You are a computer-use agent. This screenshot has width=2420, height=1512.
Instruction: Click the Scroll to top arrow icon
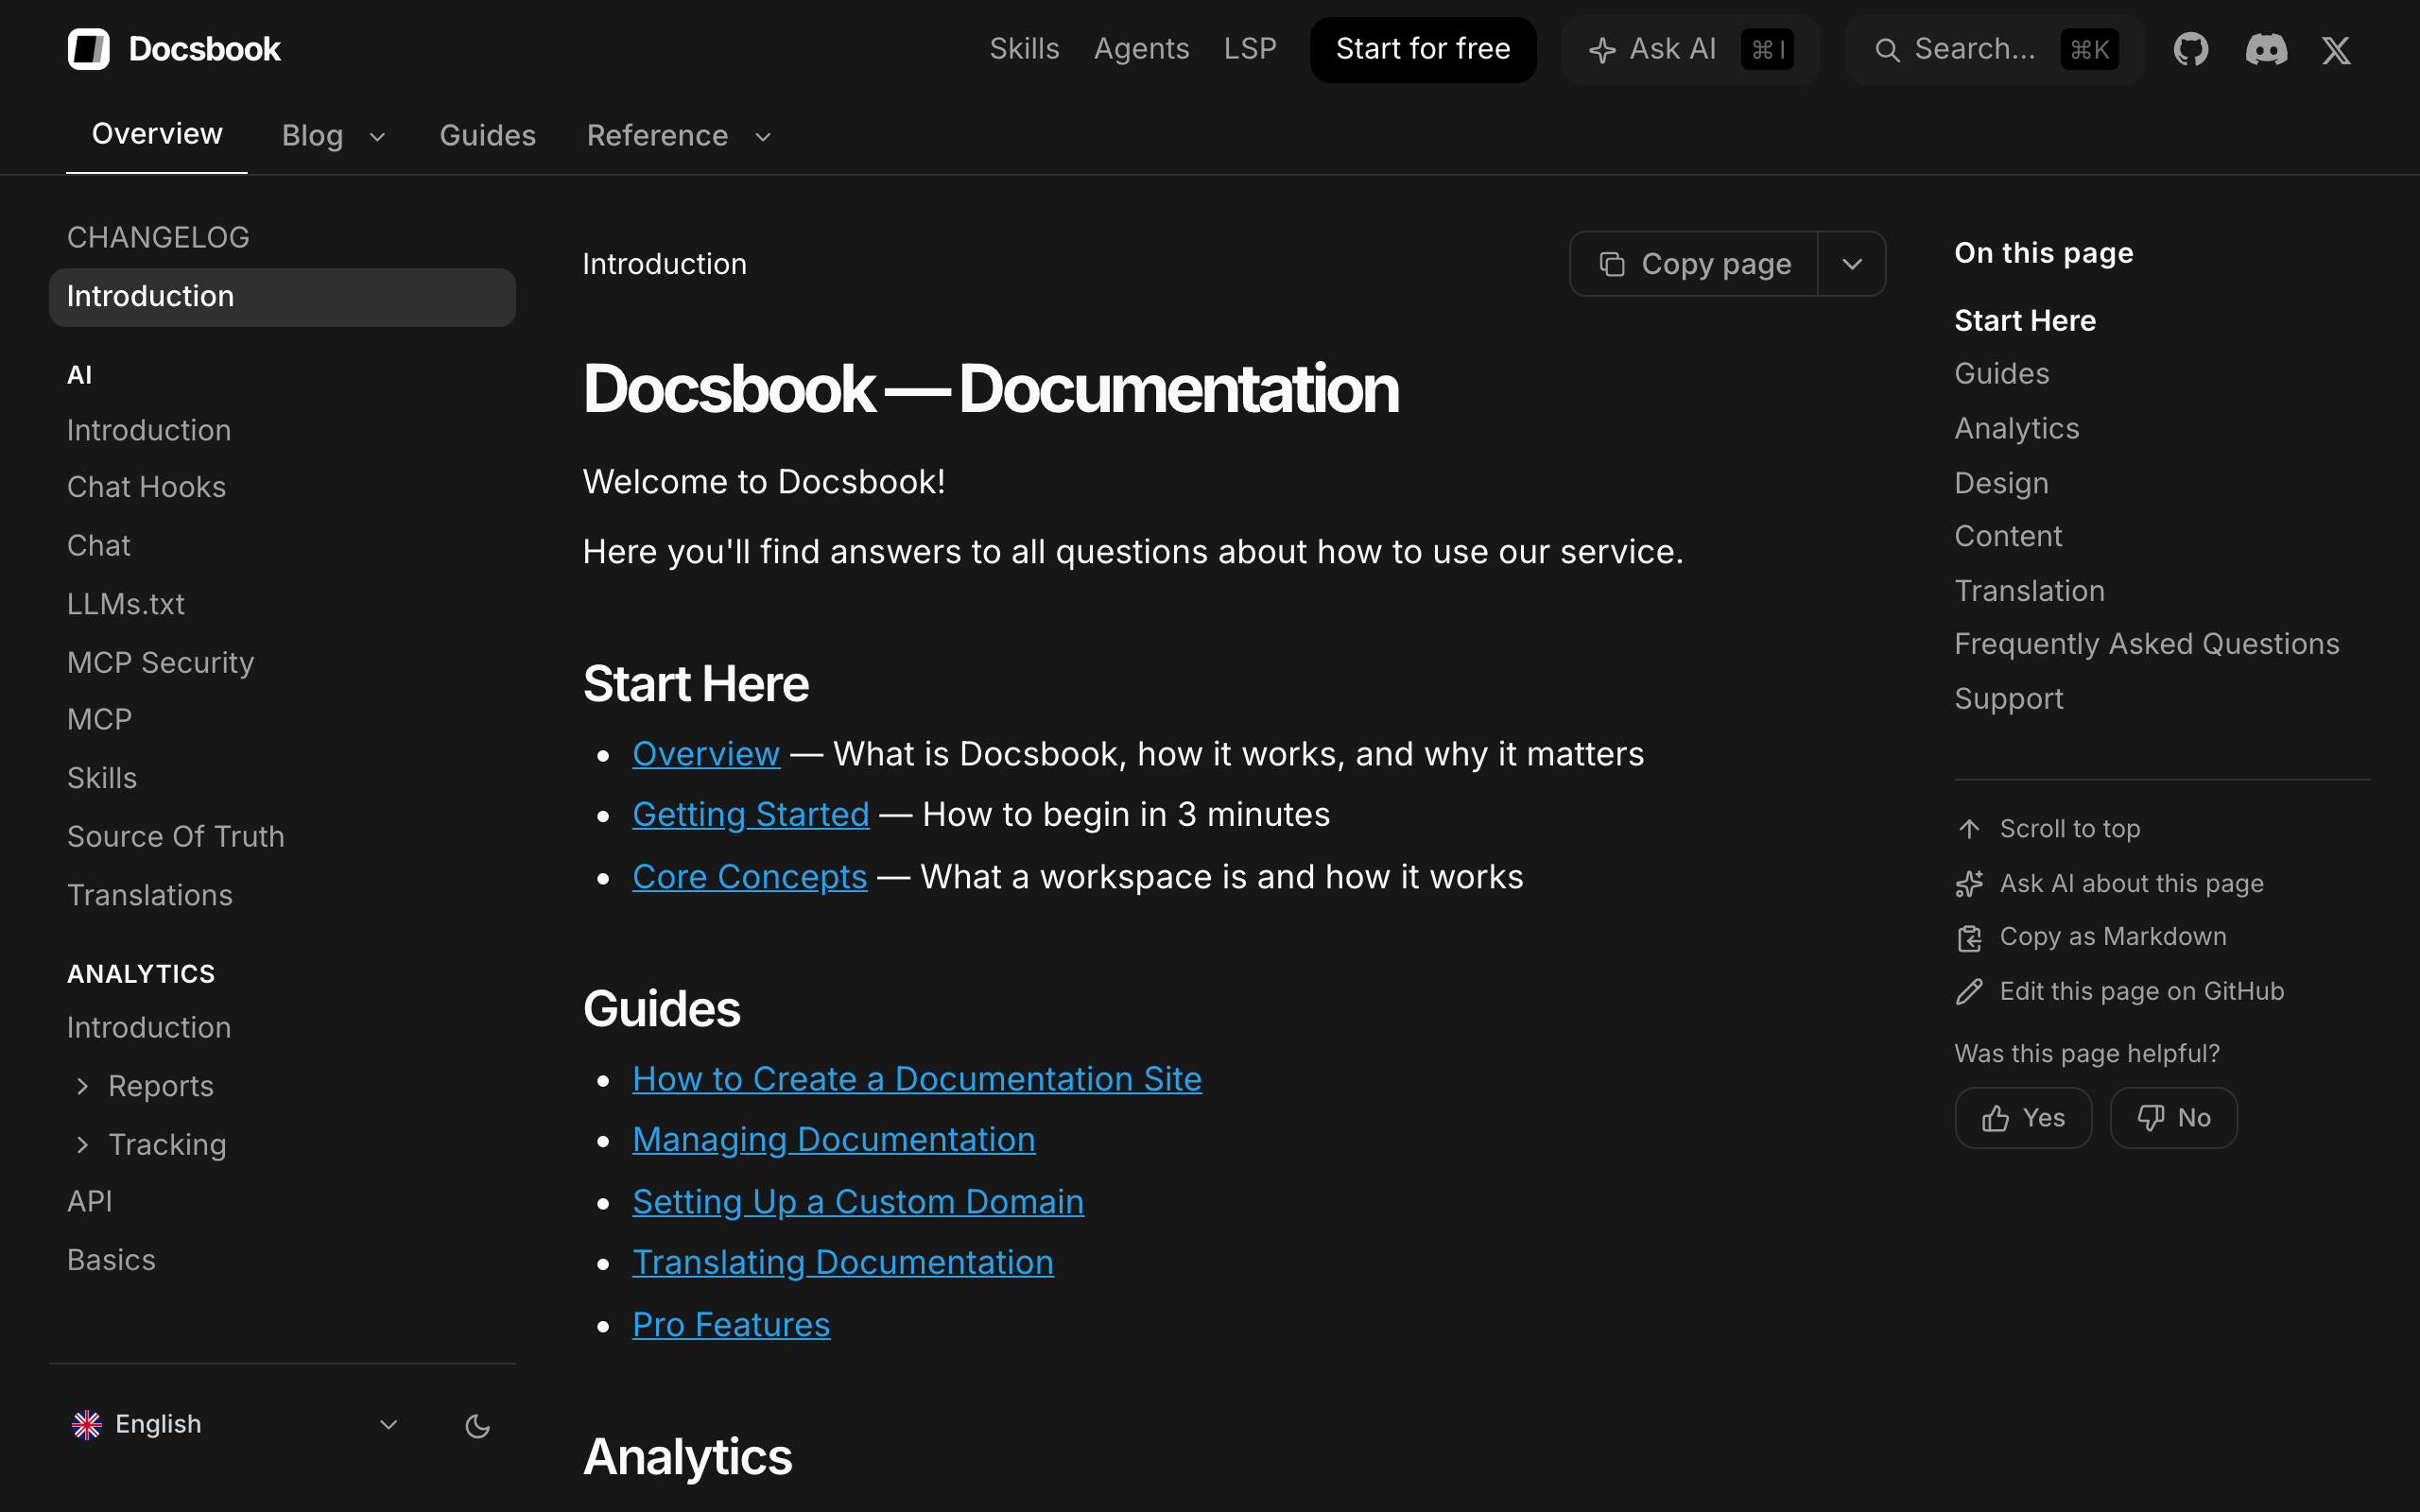(x=1969, y=829)
